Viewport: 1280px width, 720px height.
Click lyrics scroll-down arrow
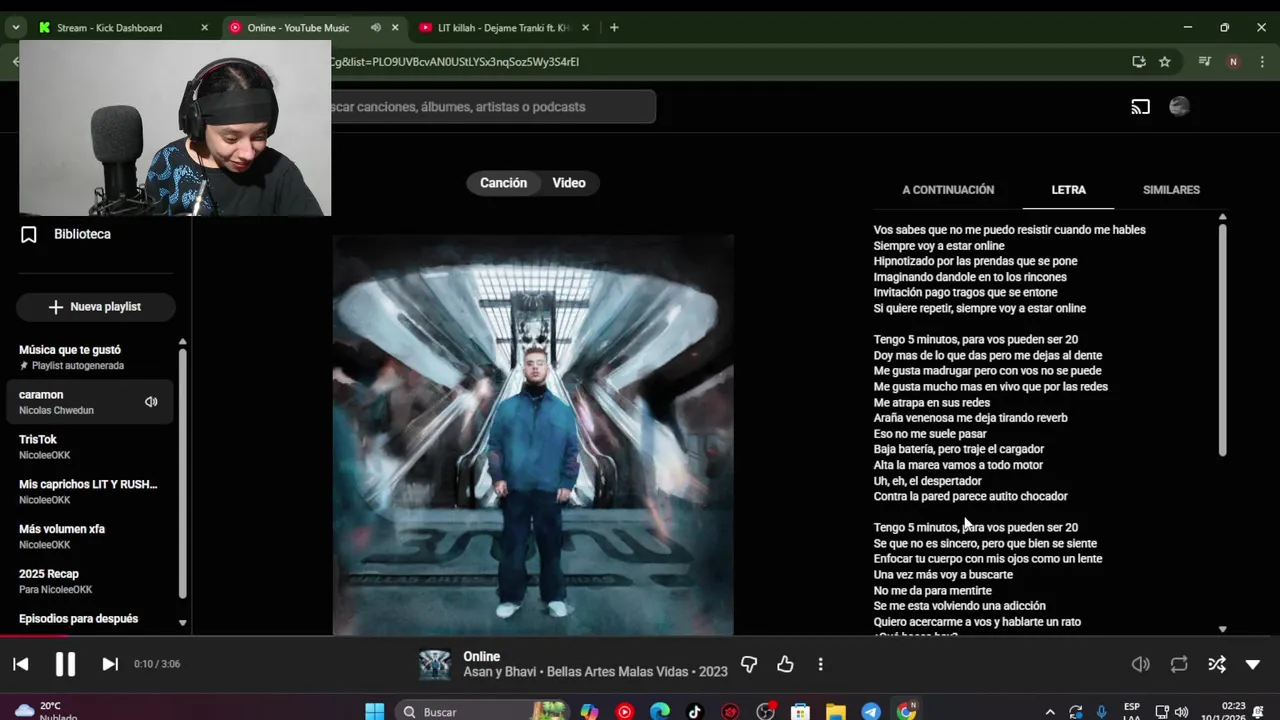[x=1222, y=629]
